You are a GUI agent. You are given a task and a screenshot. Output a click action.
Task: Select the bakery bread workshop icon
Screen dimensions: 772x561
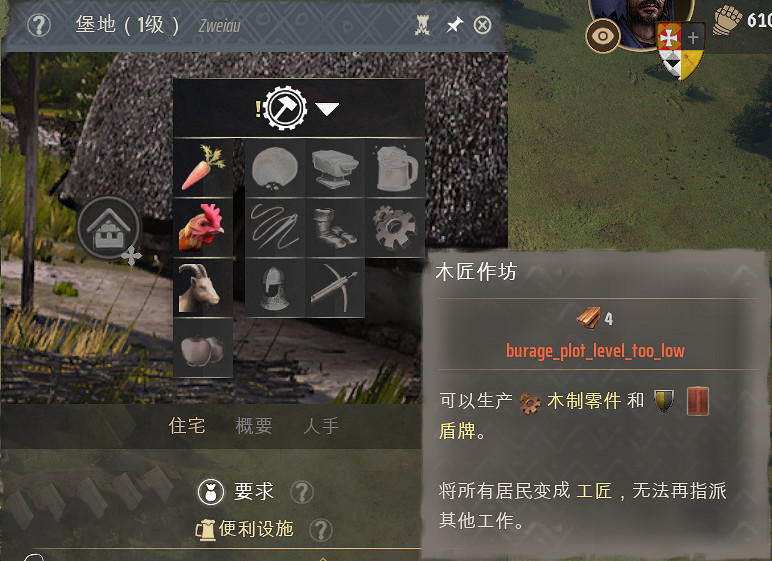coord(275,168)
